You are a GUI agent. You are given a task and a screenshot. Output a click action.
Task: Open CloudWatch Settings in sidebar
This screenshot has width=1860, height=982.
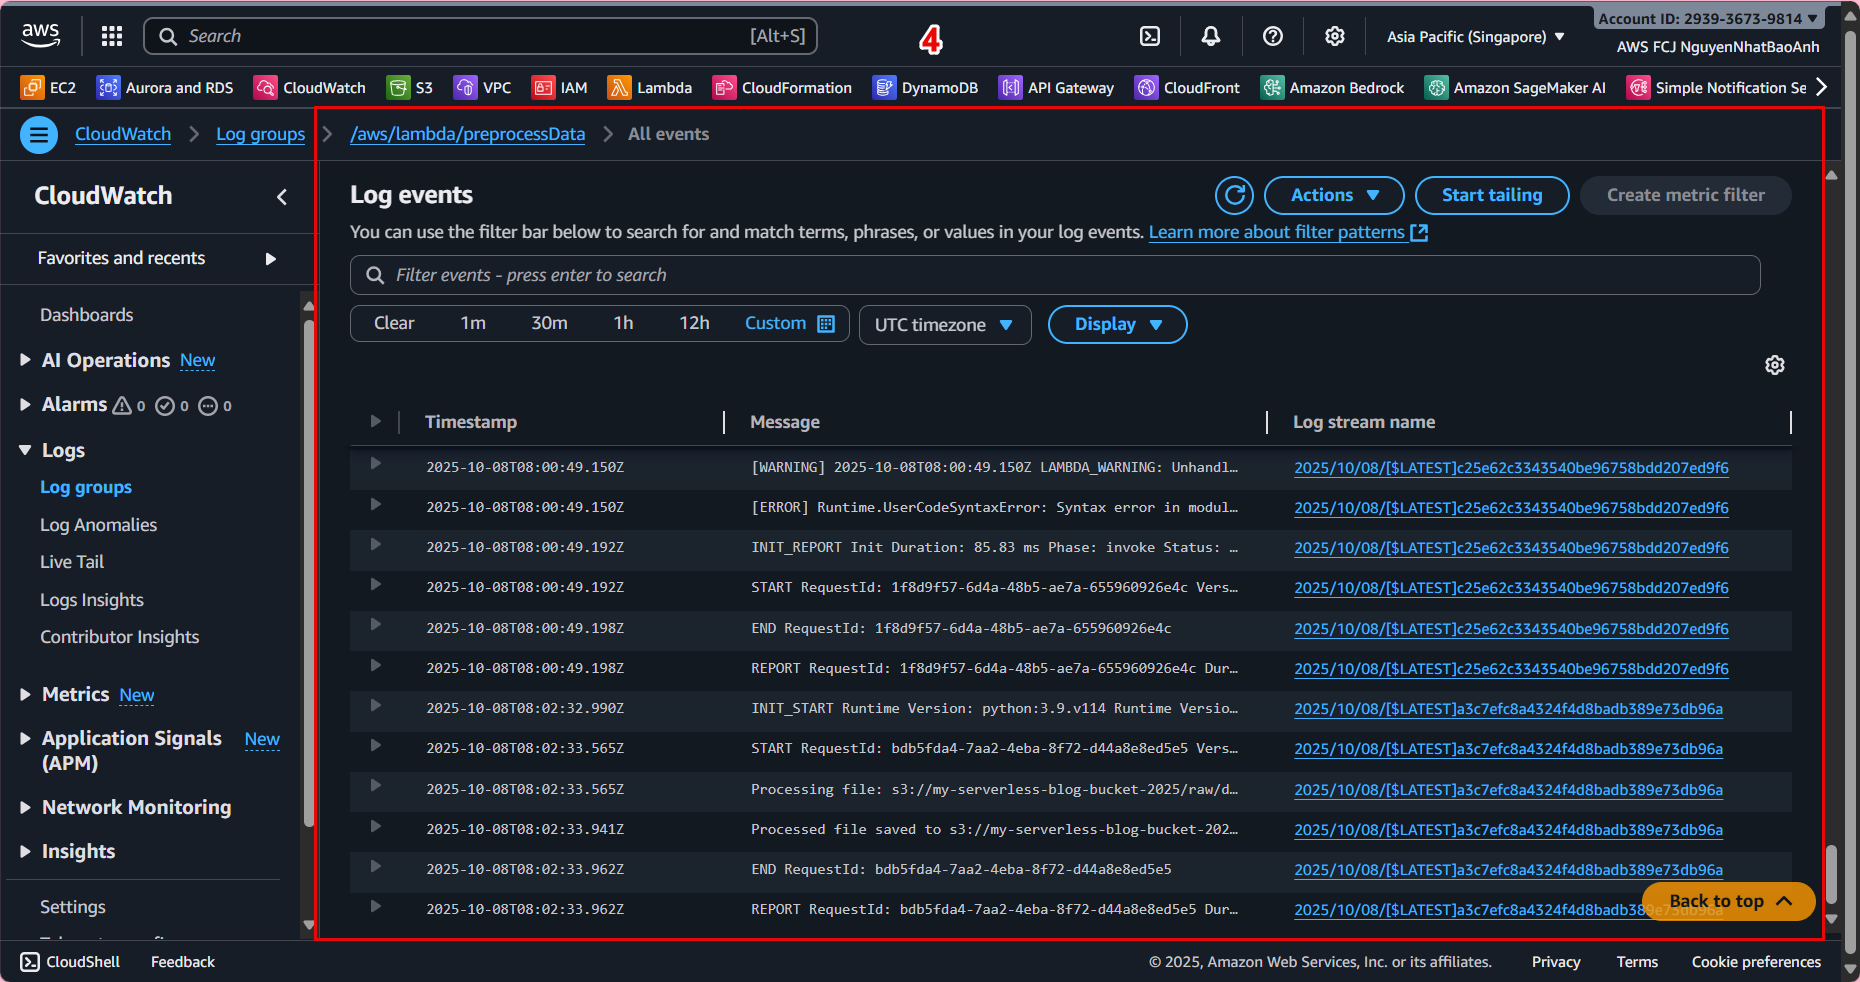click(x=73, y=907)
